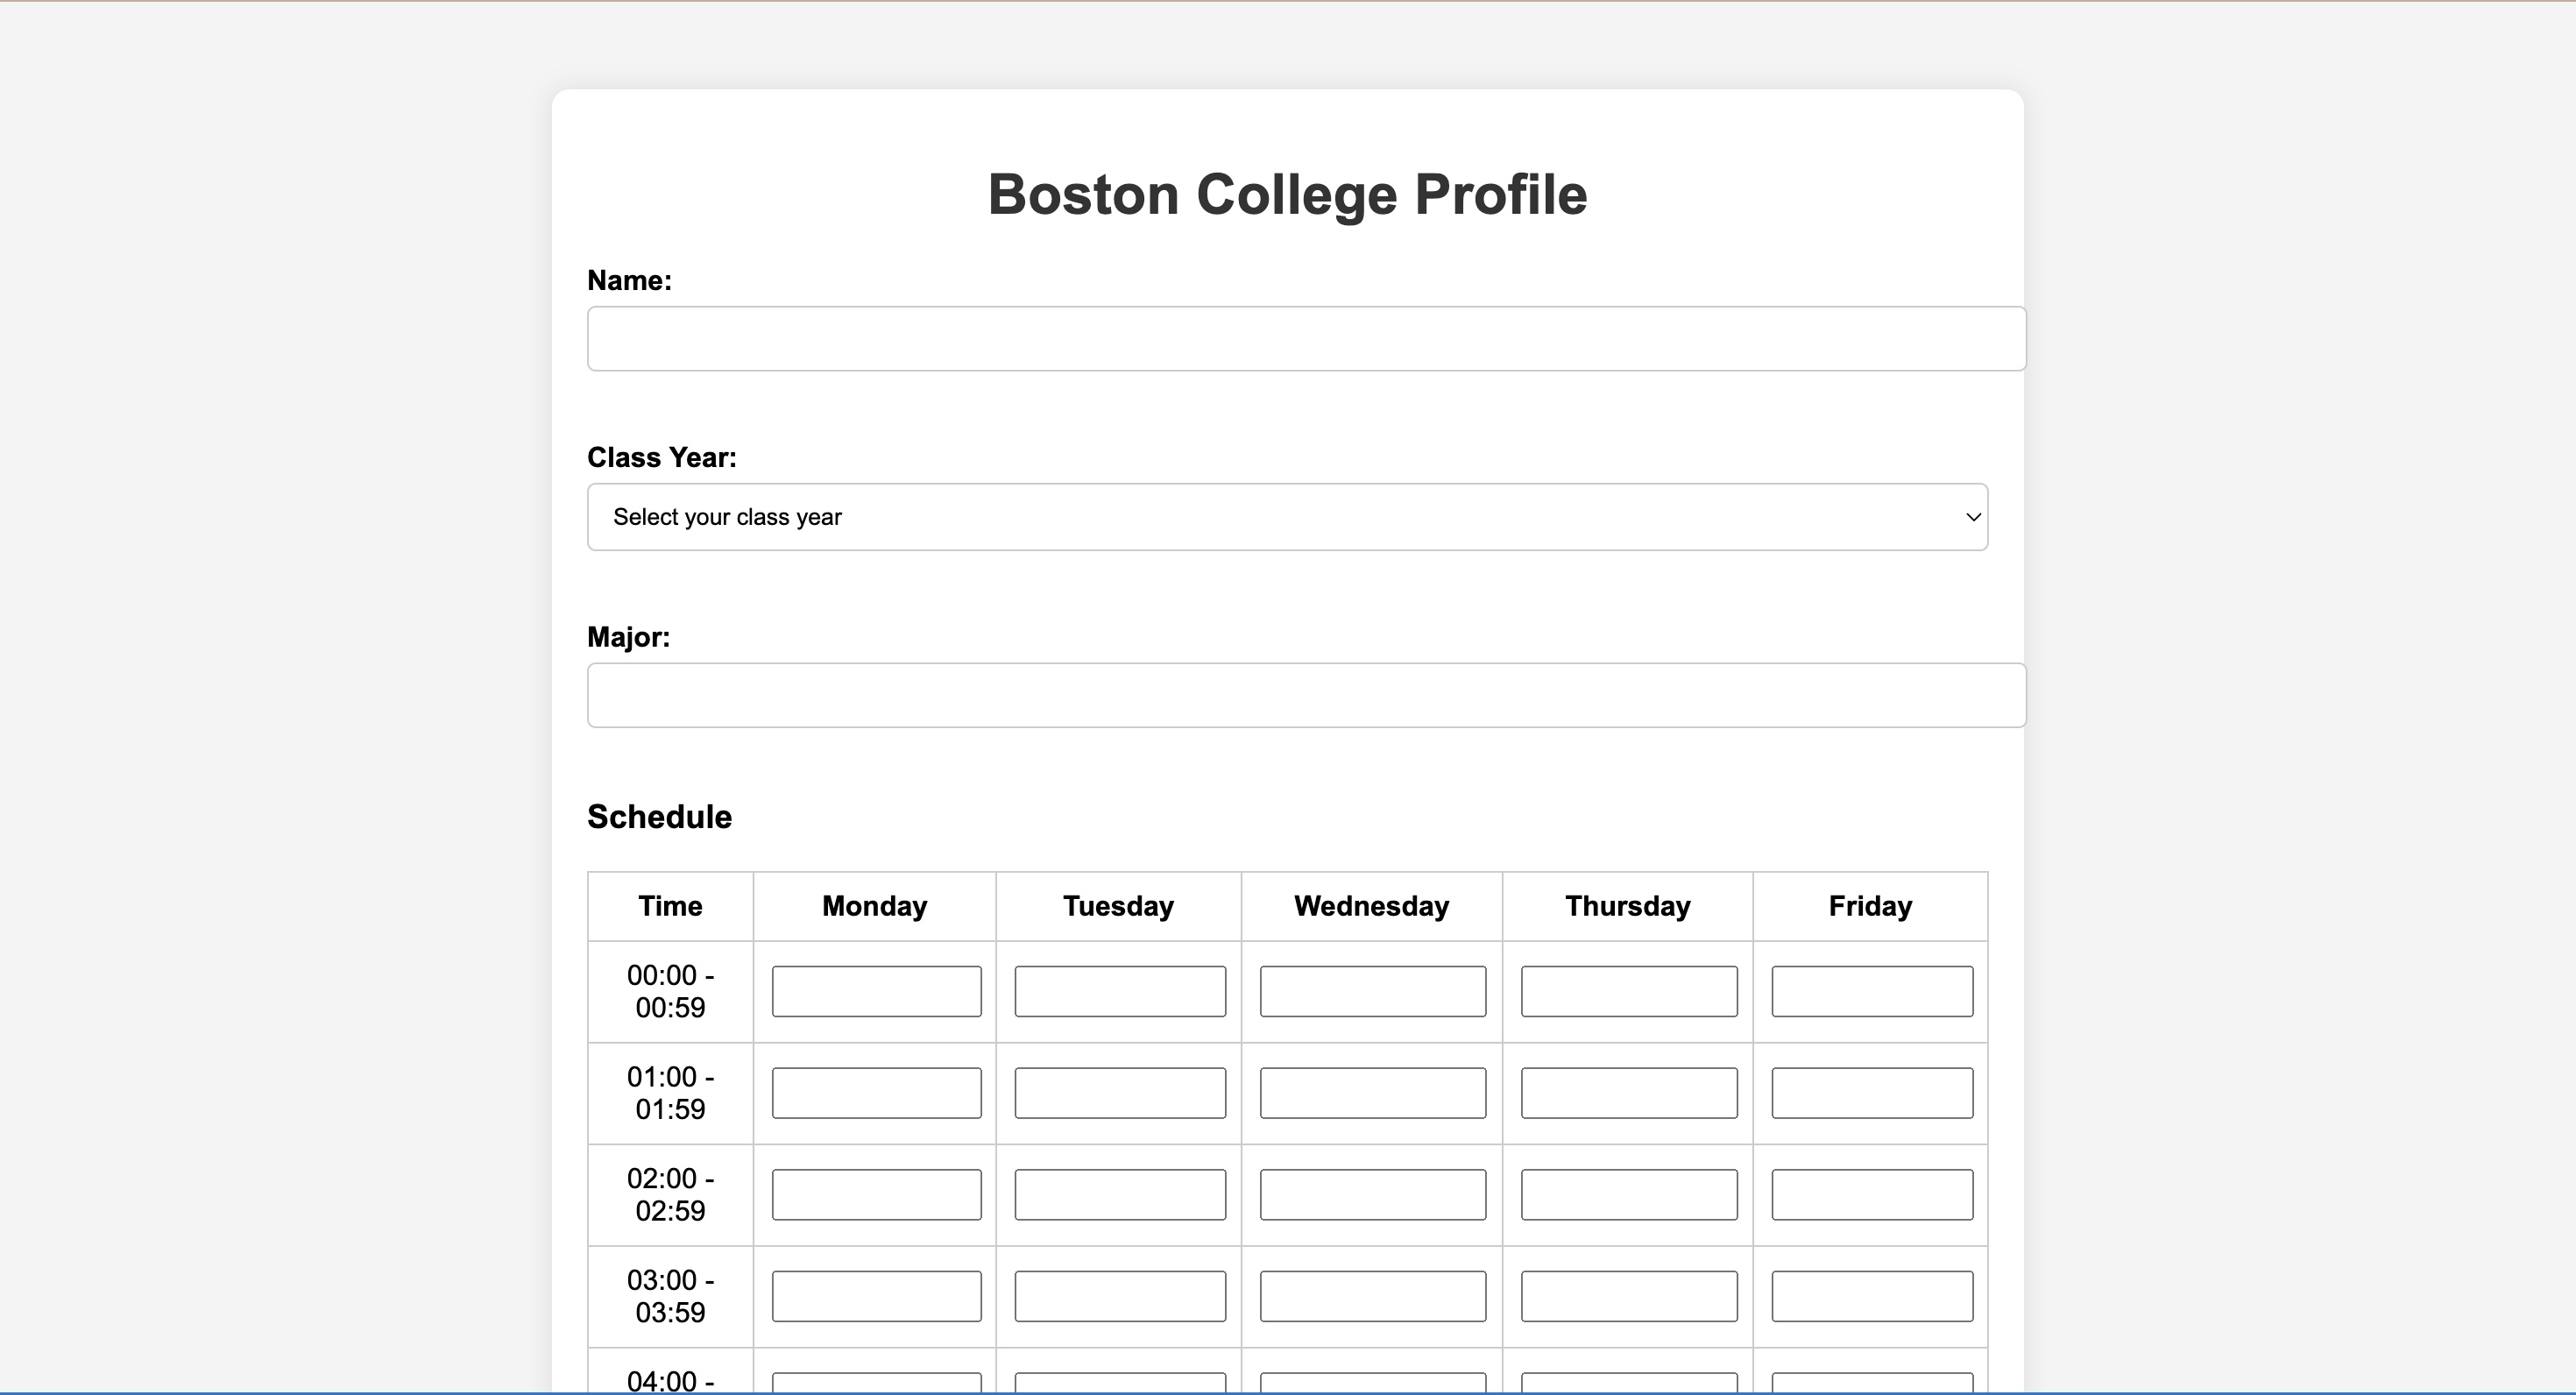This screenshot has height=1395, width=2576.
Task: Click Wednesday 01:00 - 01:59 schedule input
Action: pyautogui.click(x=1372, y=1093)
